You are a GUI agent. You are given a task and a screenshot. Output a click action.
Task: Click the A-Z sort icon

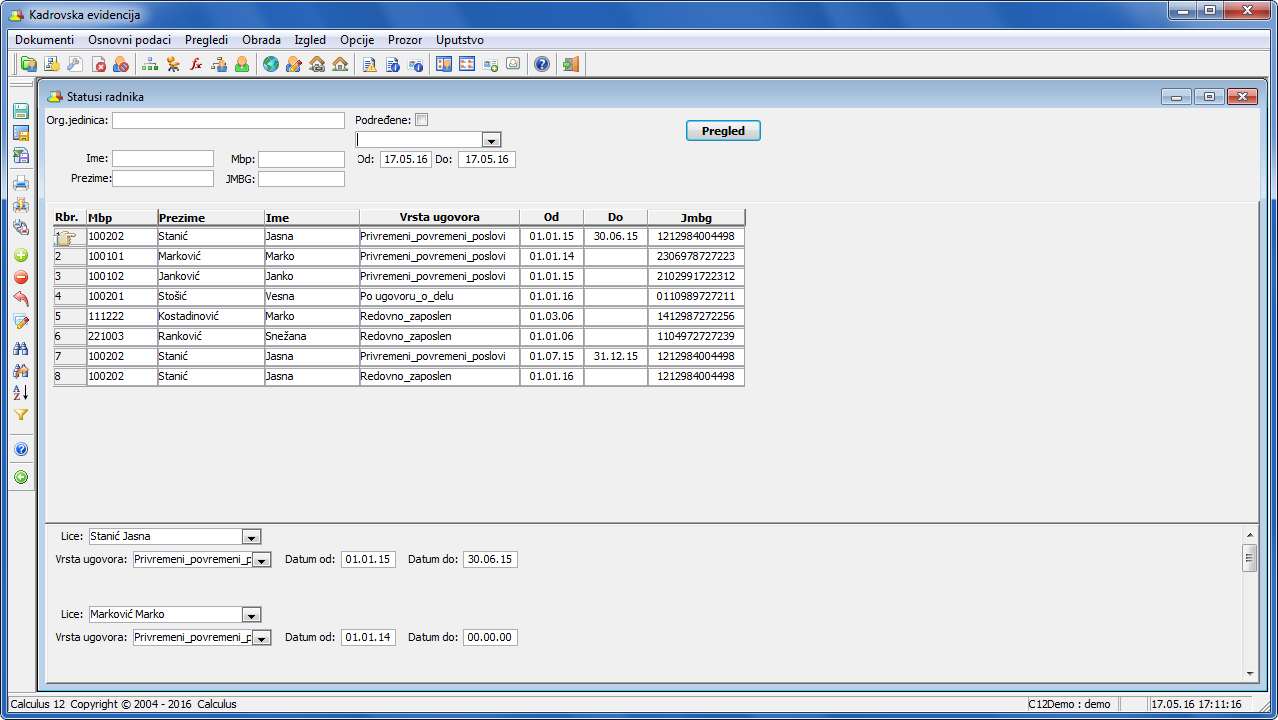pos(21,392)
